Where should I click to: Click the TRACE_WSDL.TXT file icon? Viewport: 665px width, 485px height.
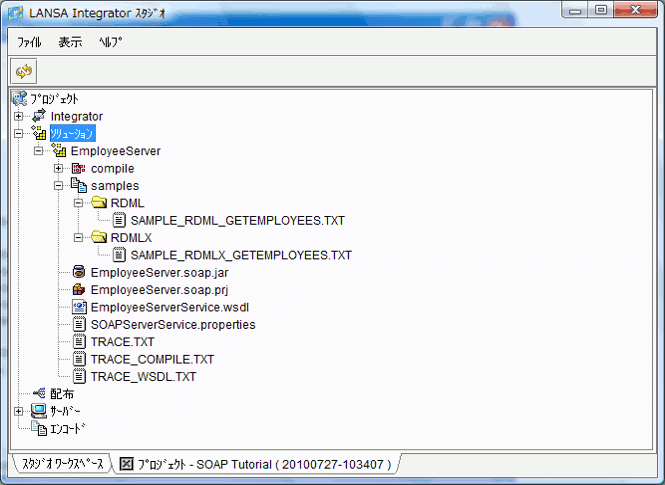79,376
